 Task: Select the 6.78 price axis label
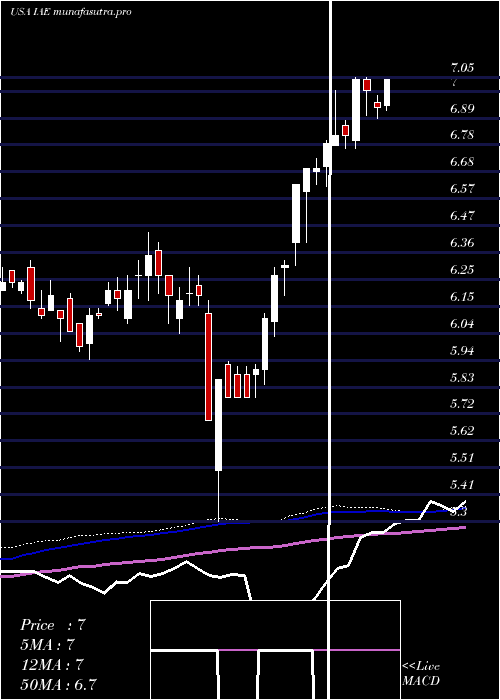pyautogui.click(x=462, y=135)
